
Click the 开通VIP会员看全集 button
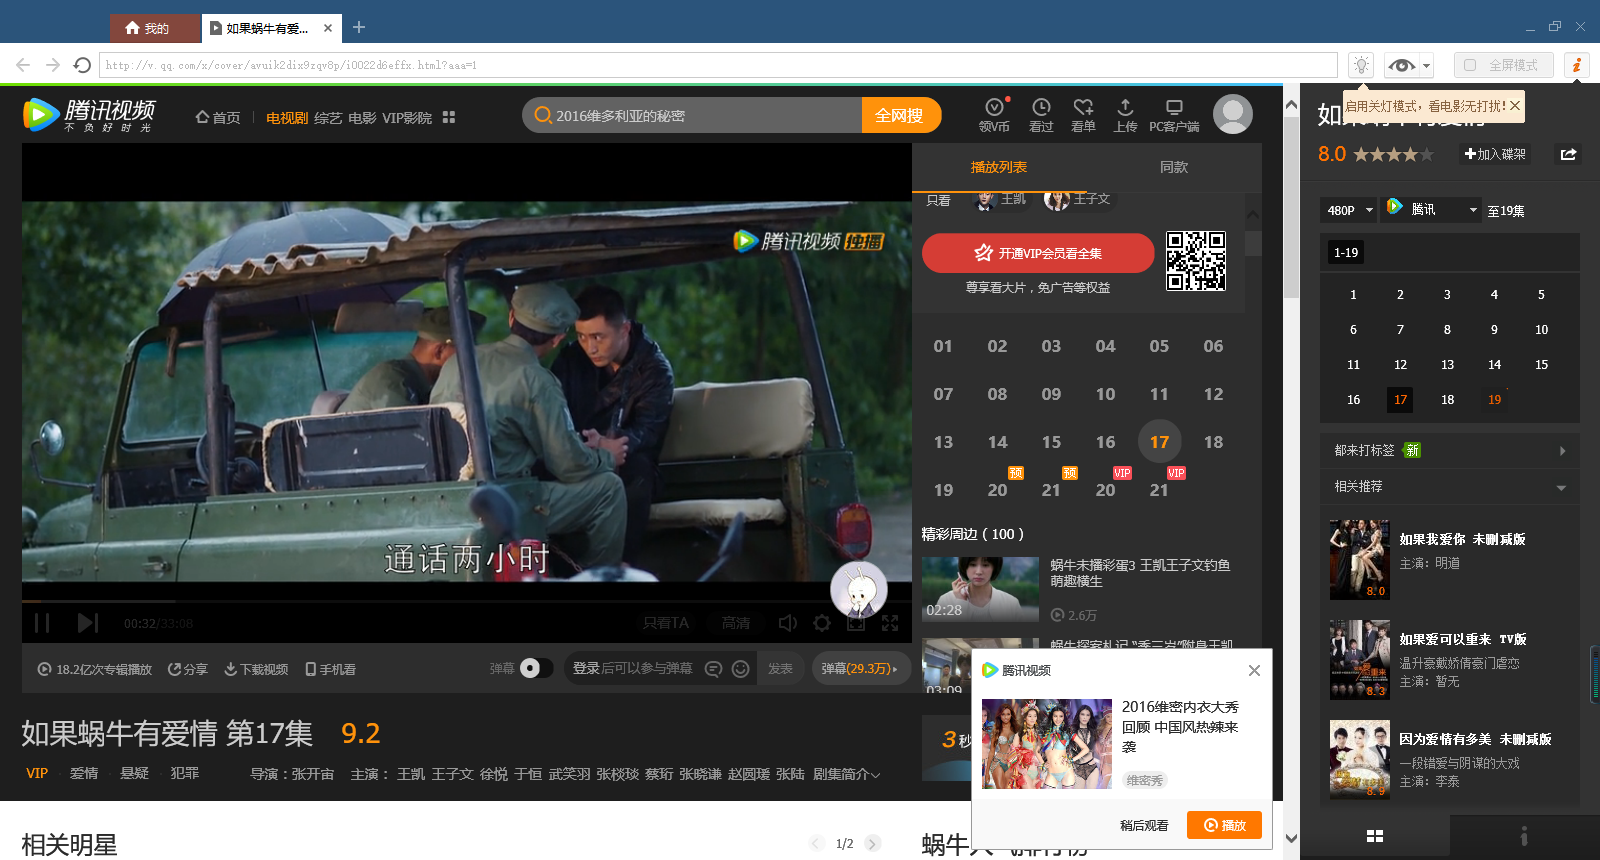pyautogui.click(x=1038, y=253)
